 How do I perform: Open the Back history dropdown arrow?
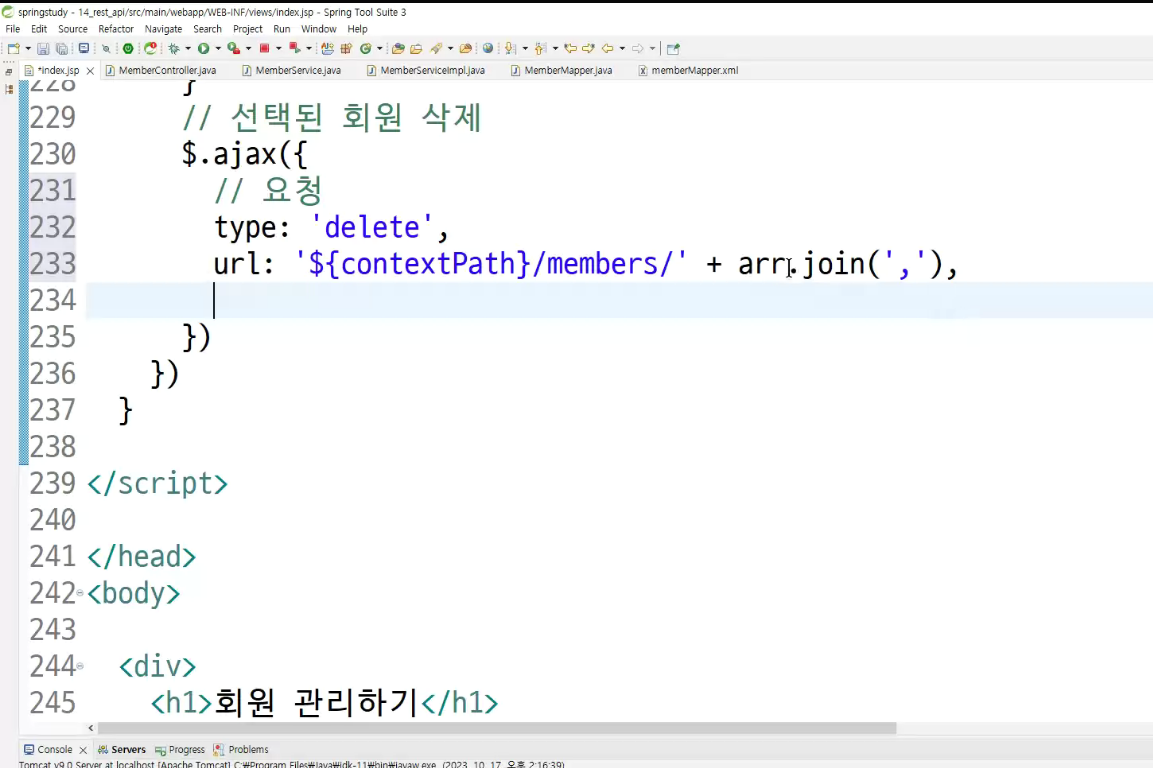(622, 49)
